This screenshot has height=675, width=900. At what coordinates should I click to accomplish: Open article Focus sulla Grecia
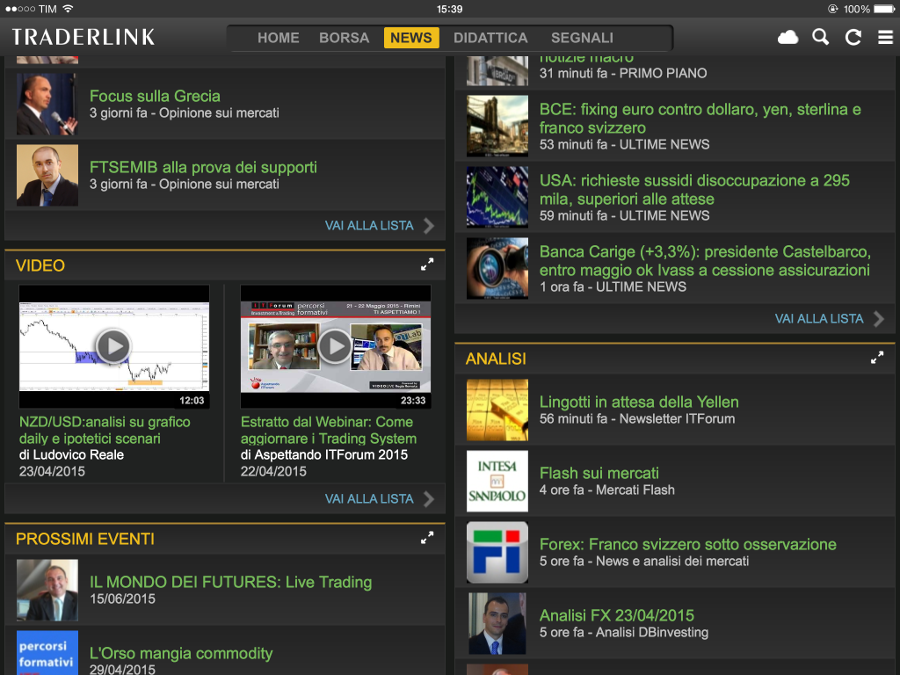tap(155, 96)
